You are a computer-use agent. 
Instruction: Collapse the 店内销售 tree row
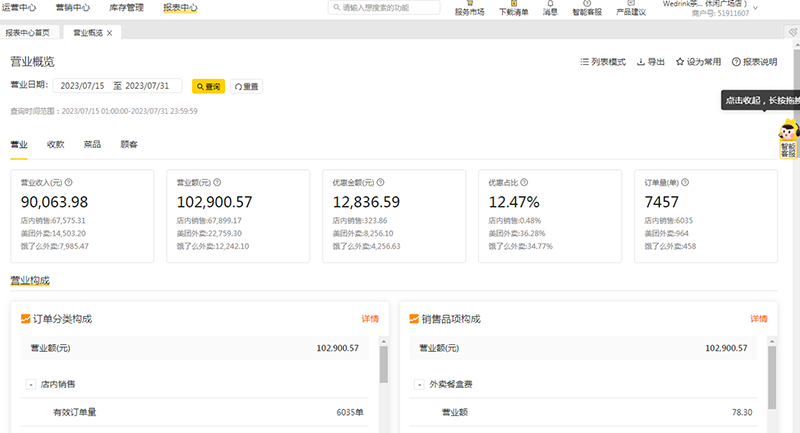[x=31, y=384]
